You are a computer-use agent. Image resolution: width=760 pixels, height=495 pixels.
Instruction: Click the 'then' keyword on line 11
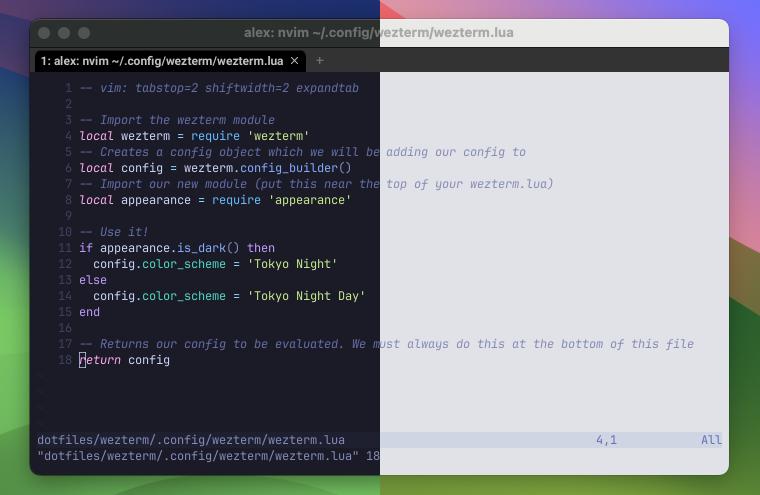(x=261, y=248)
